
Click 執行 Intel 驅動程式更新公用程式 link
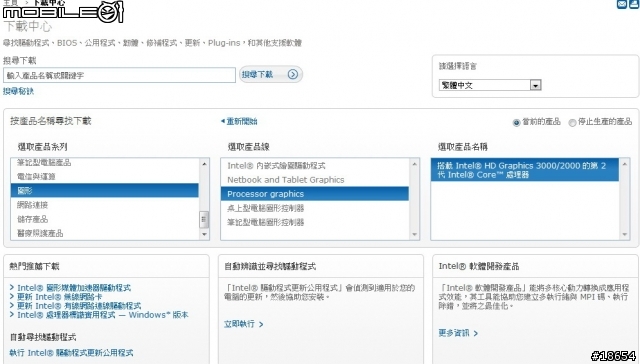pos(71,353)
